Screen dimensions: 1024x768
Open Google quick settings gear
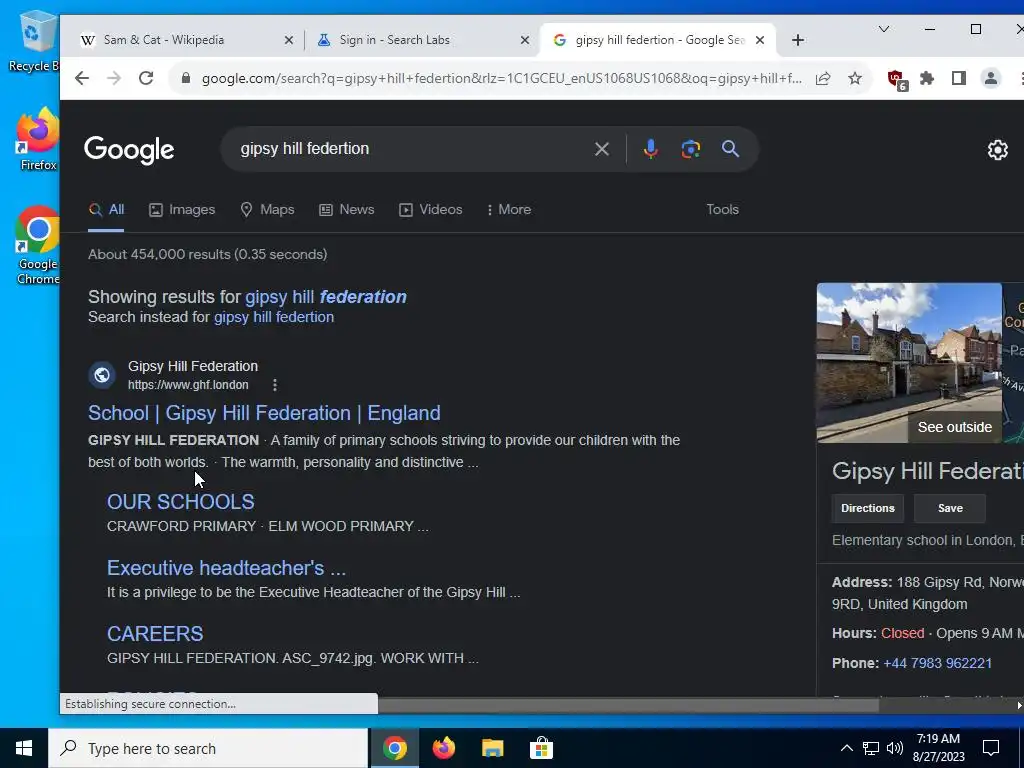click(x=997, y=150)
